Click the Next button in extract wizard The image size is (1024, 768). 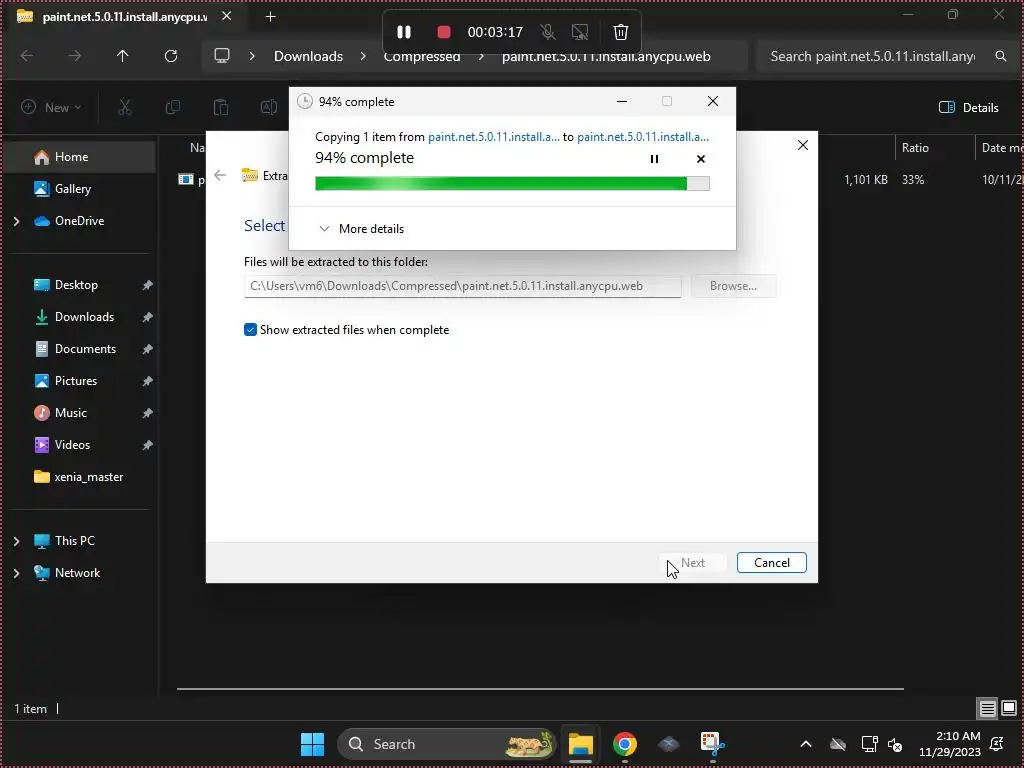pyautogui.click(x=692, y=563)
